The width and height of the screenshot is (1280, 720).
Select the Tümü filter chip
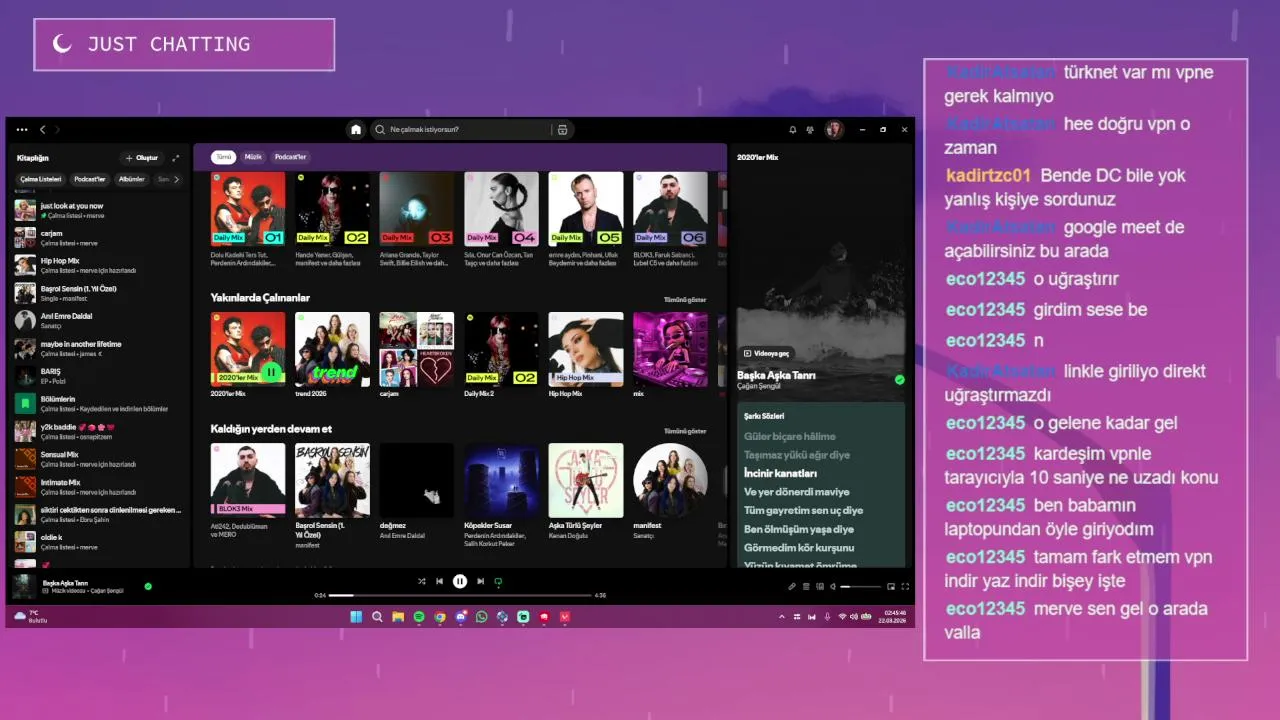pos(223,157)
